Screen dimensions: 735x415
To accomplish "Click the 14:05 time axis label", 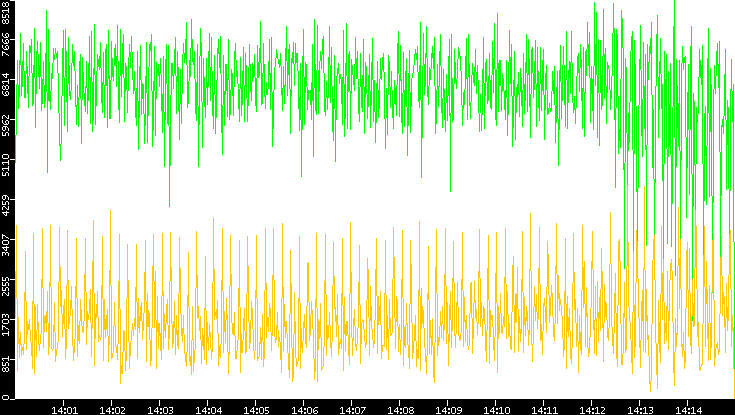I will (x=256, y=410).
